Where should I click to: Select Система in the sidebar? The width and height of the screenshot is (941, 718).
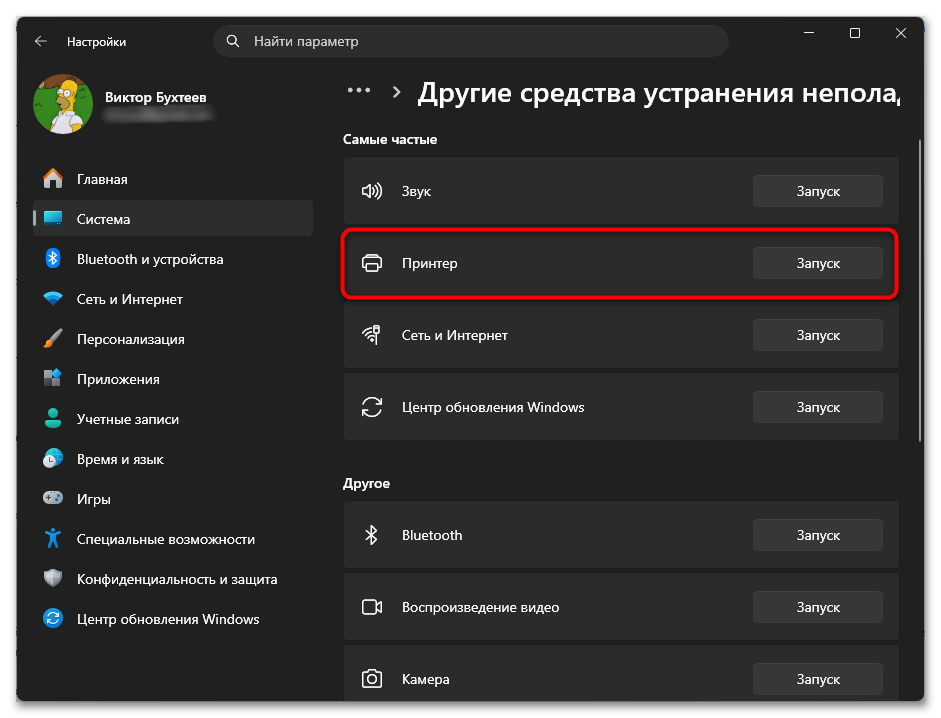173,219
